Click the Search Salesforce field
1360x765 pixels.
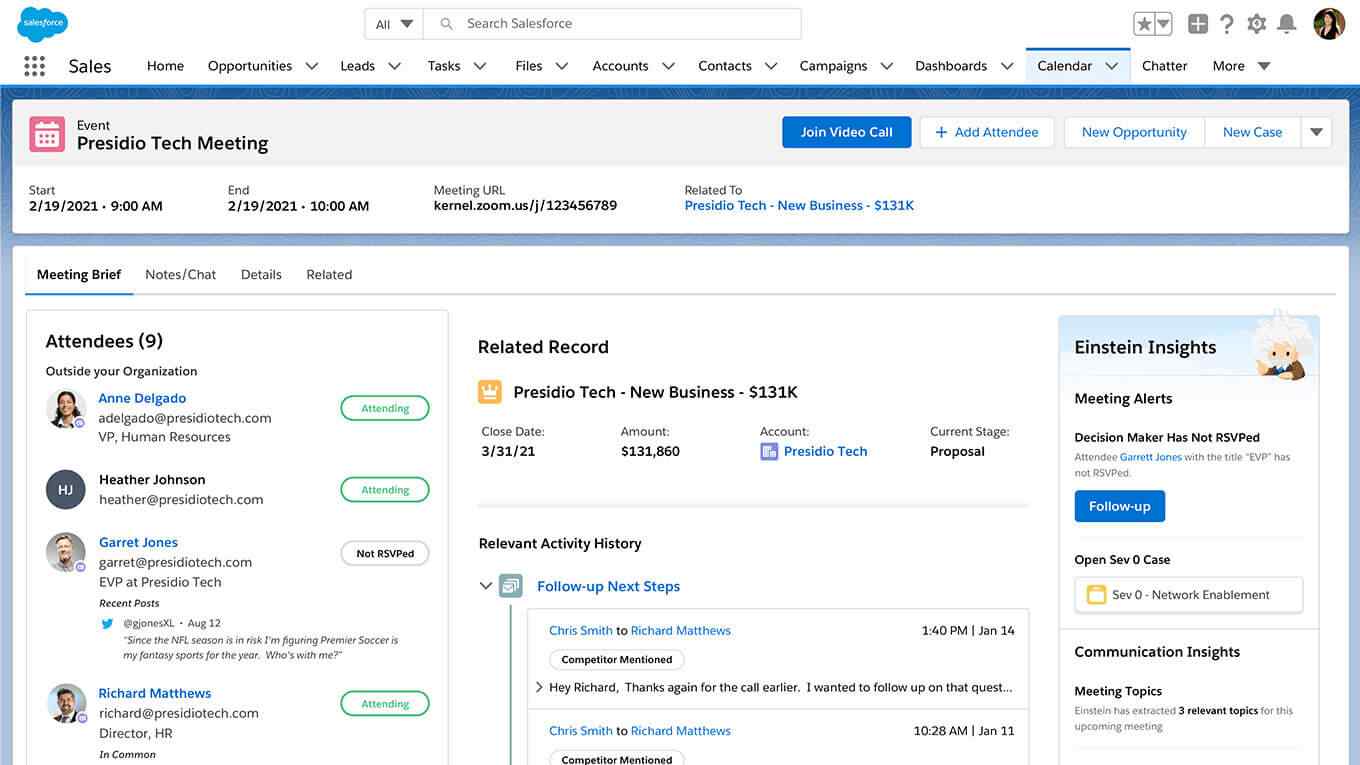pos(612,24)
